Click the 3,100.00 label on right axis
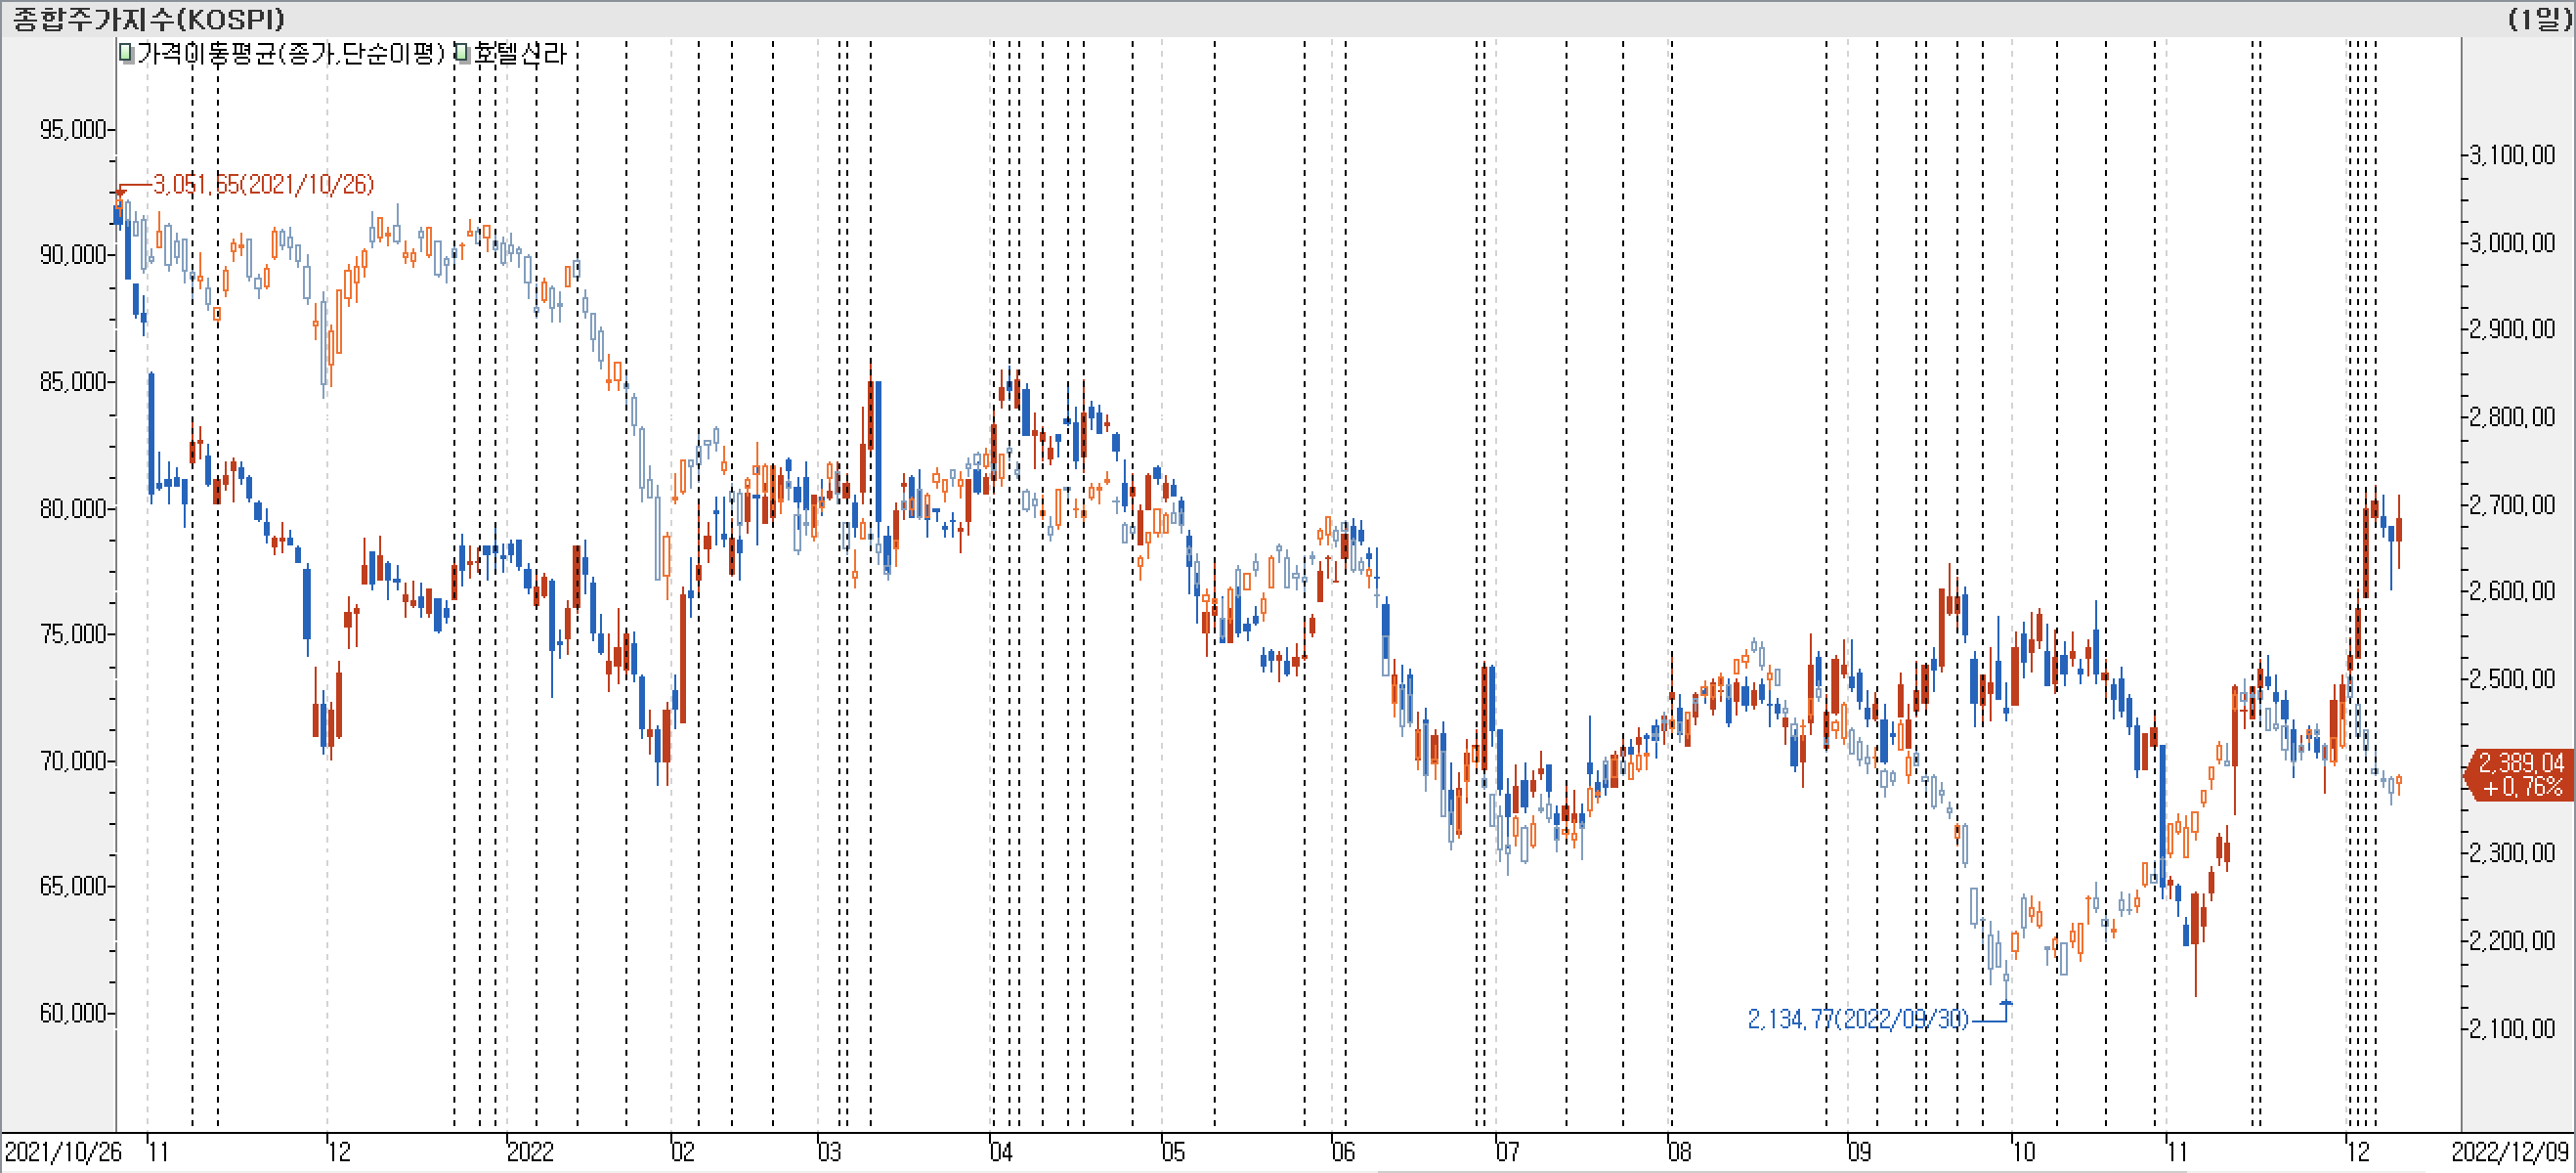This screenshot has height=1173, width=2576. [2512, 155]
